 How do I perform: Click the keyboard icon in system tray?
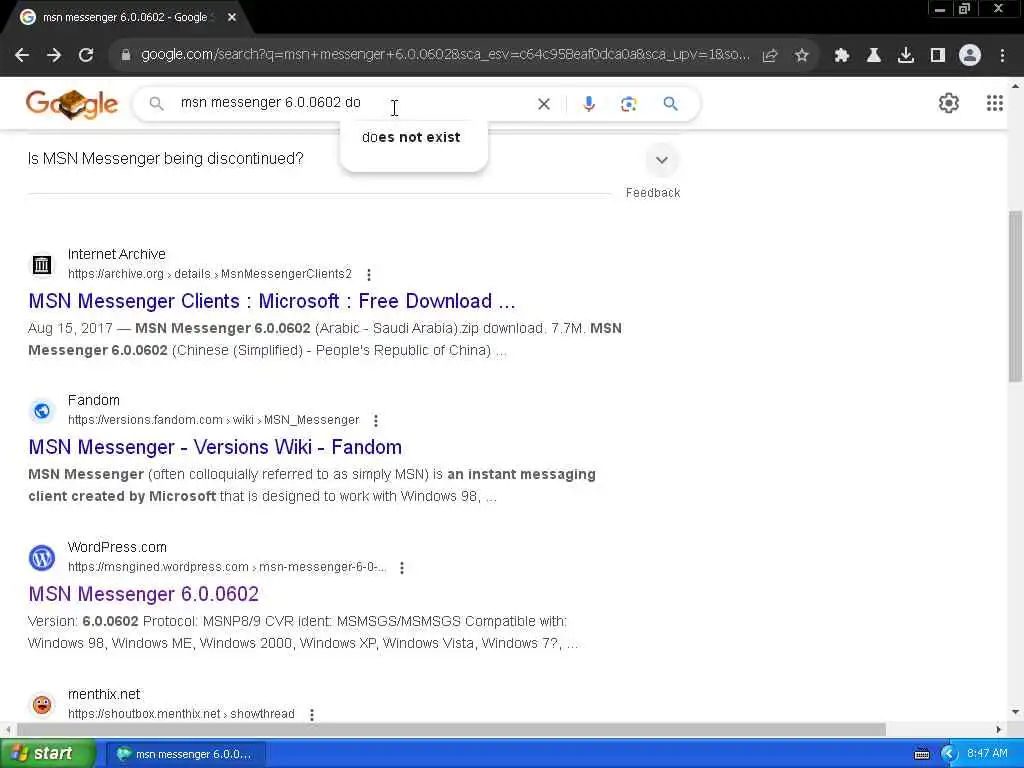coord(921,754)
